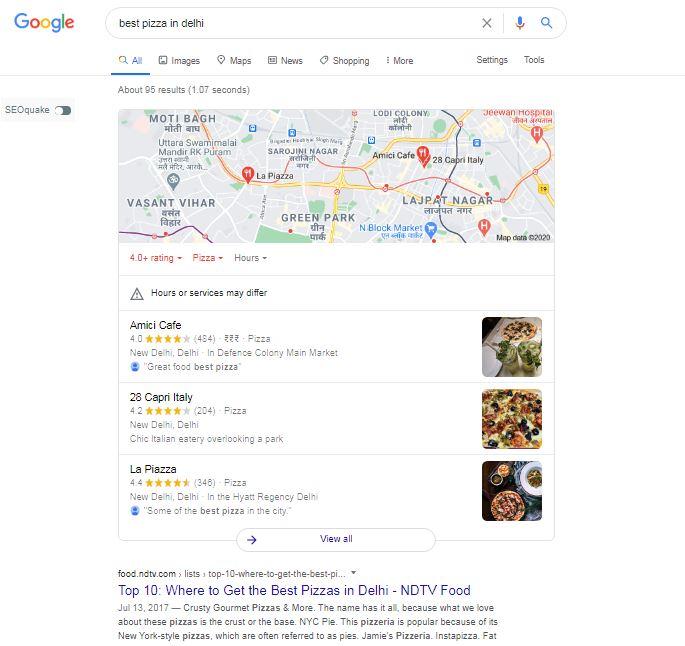Image resolution: width=685 pixels, height=646 pixels.
Task: Select Amici Cafe restaurant pin on map
Action: click(423, 156)
